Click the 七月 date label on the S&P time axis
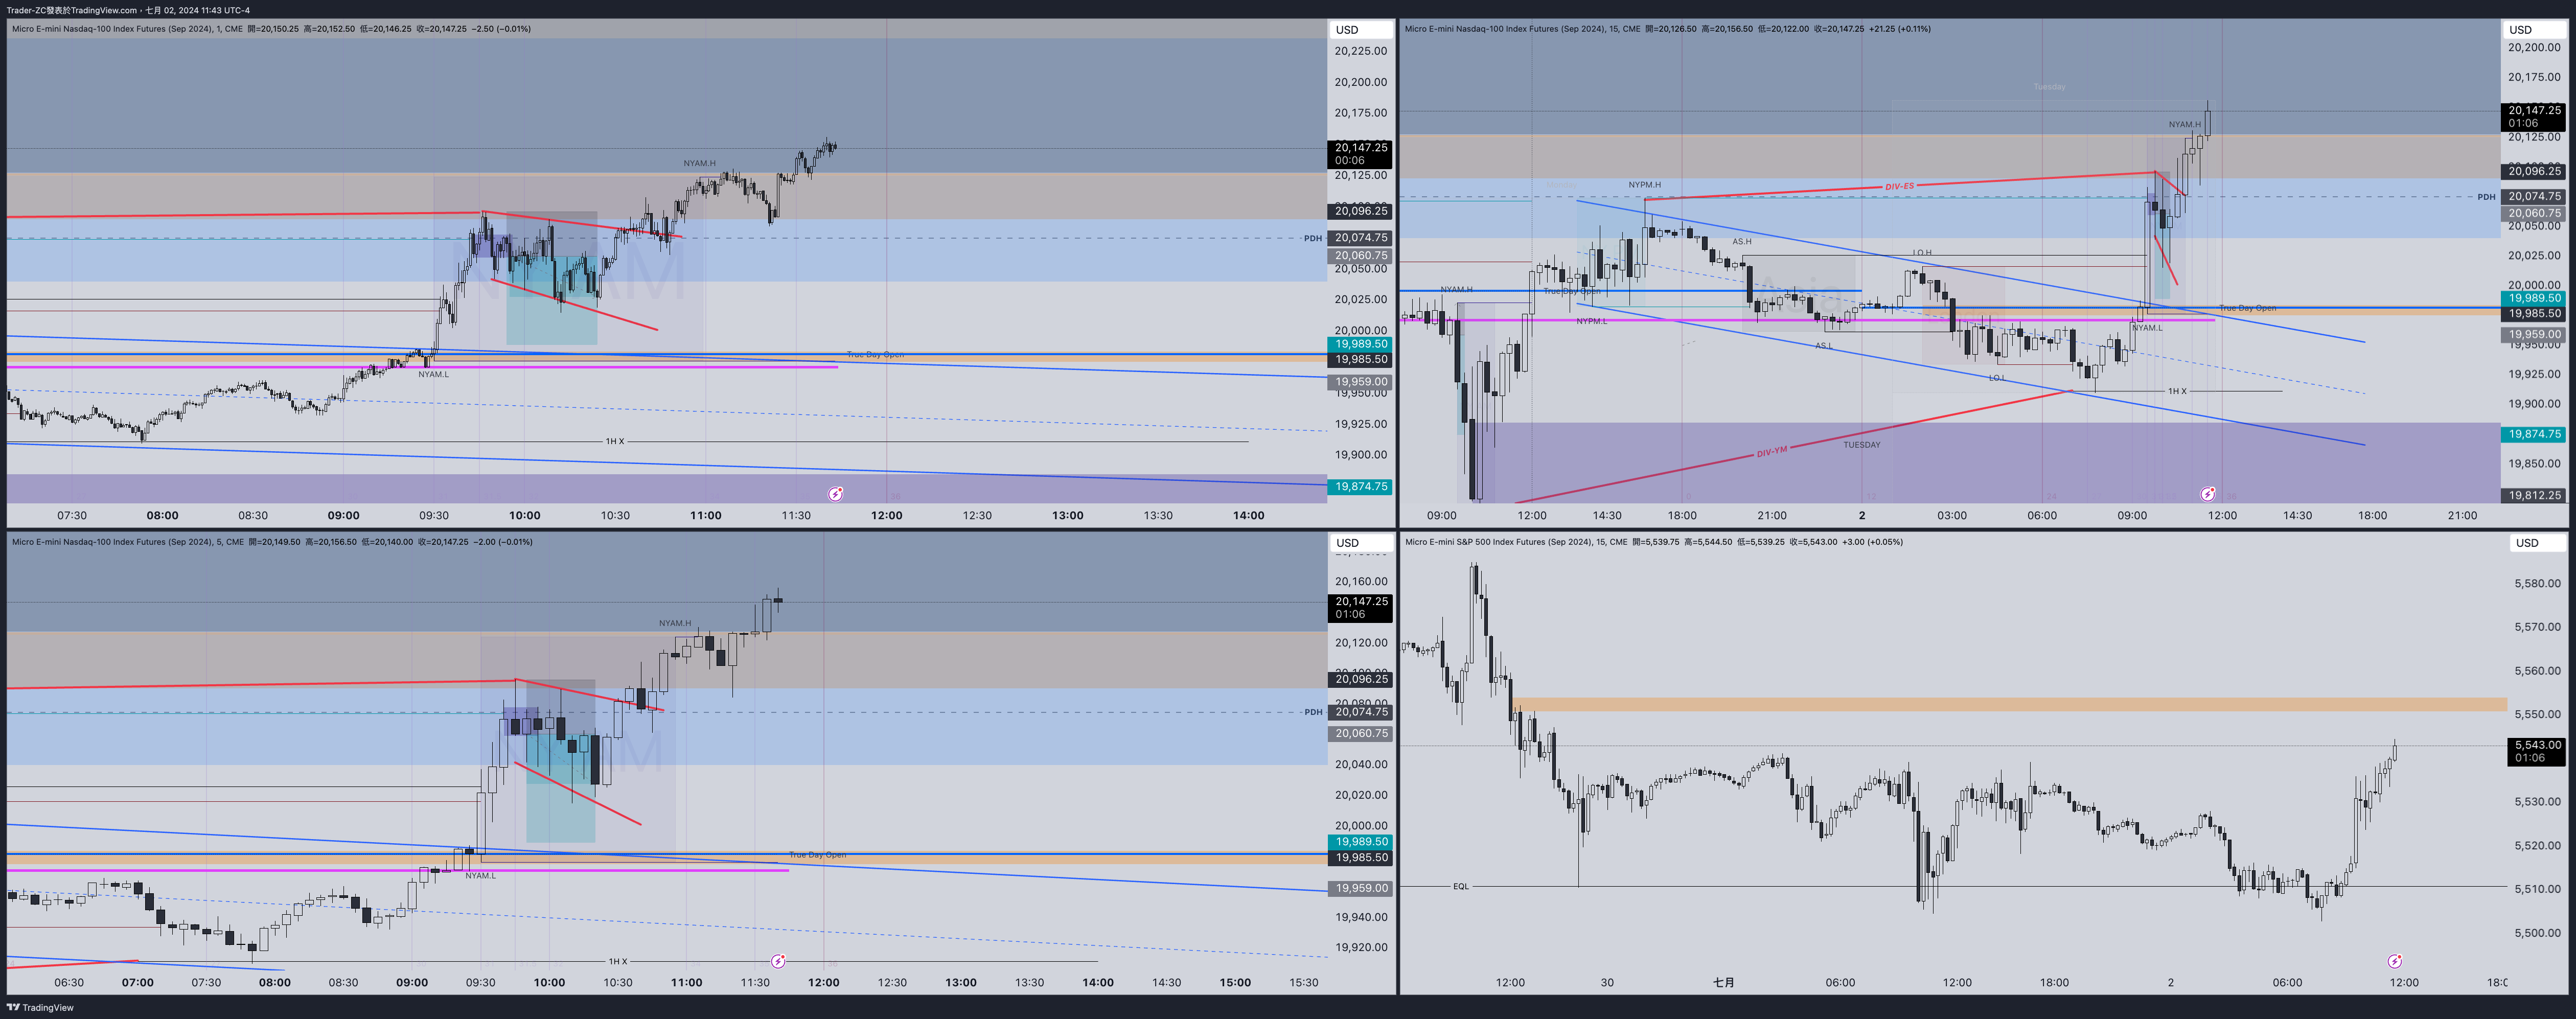 (x=1723, y=982)
